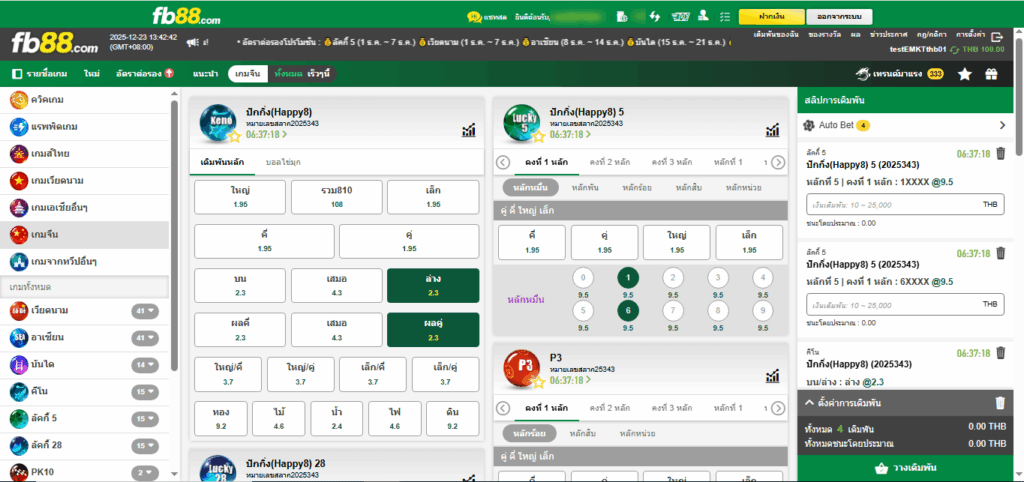Image resolution: width=1024 pixels, height=482 pixels.
Task: Favorite the Lucky 5 game via its star
Action: pyautogui.click(x=538, y=137)
